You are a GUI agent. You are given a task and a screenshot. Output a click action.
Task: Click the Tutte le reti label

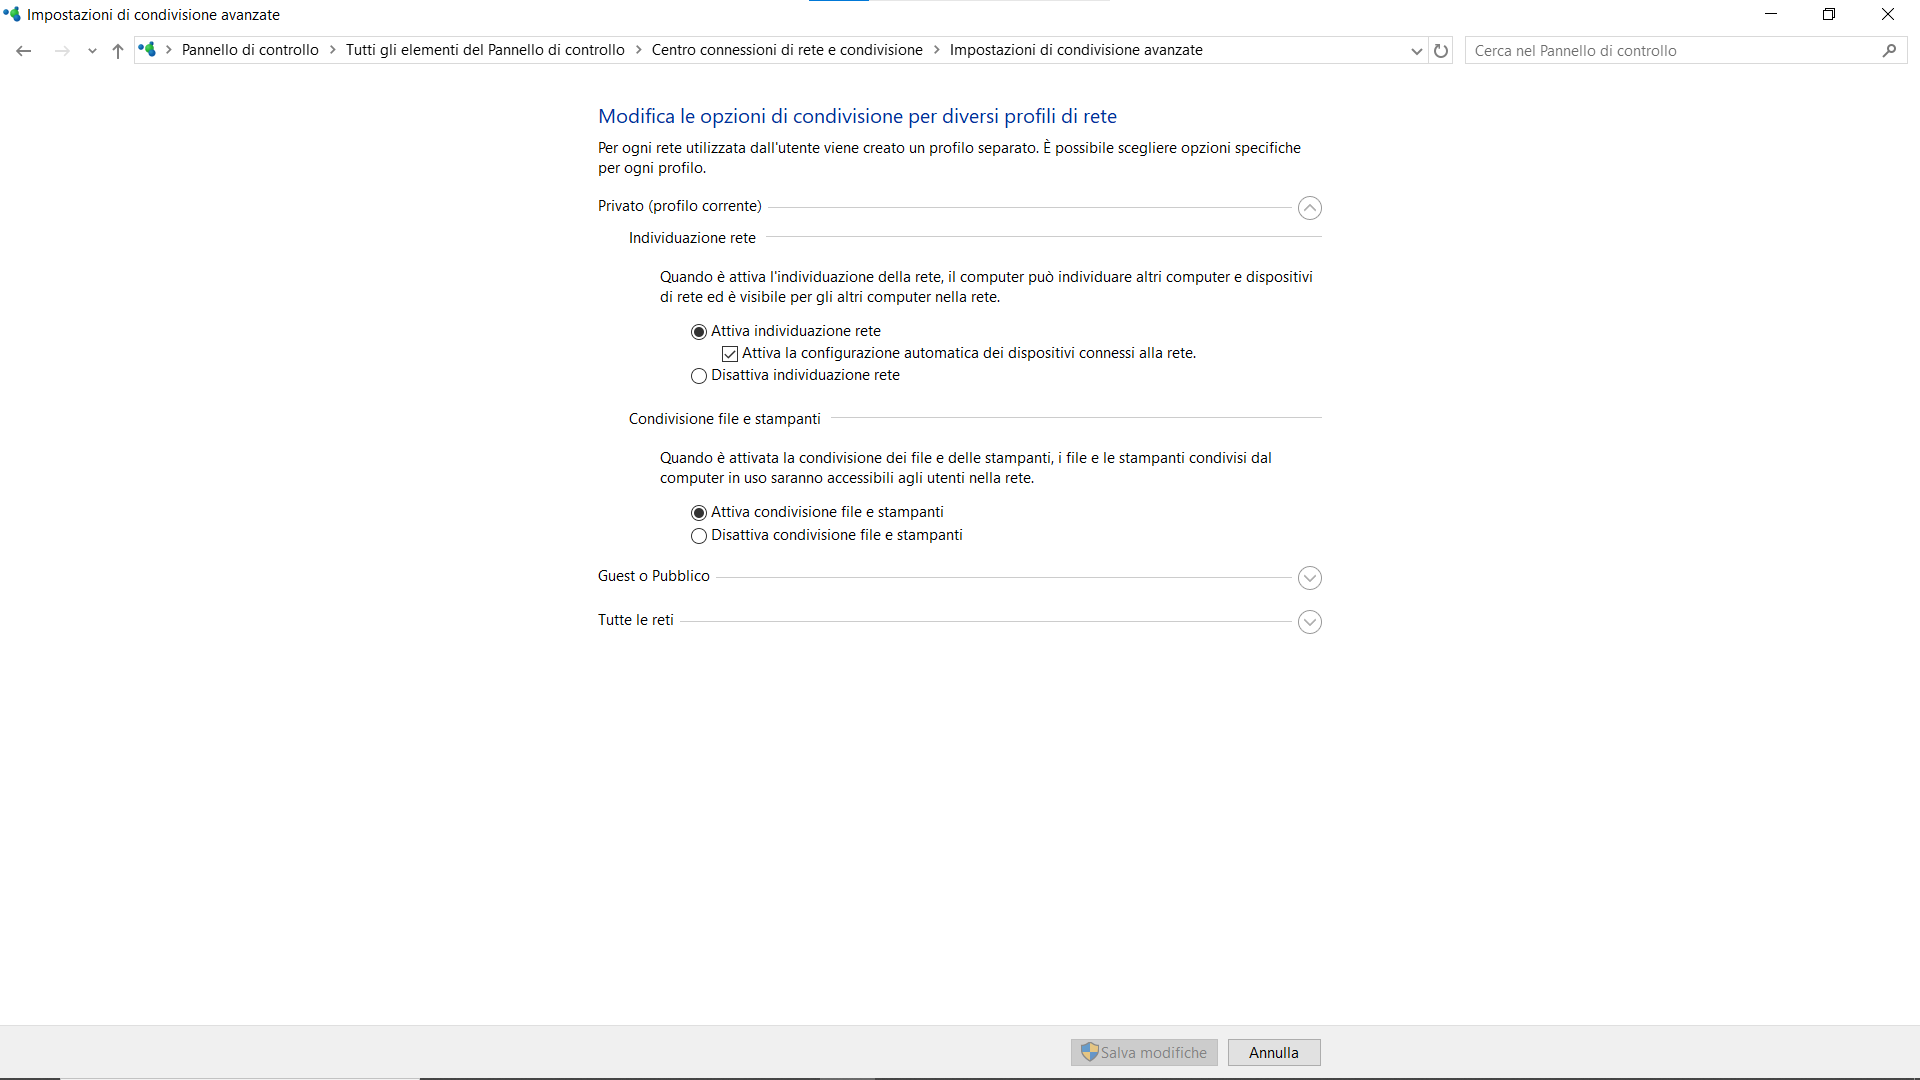point(636,620)
